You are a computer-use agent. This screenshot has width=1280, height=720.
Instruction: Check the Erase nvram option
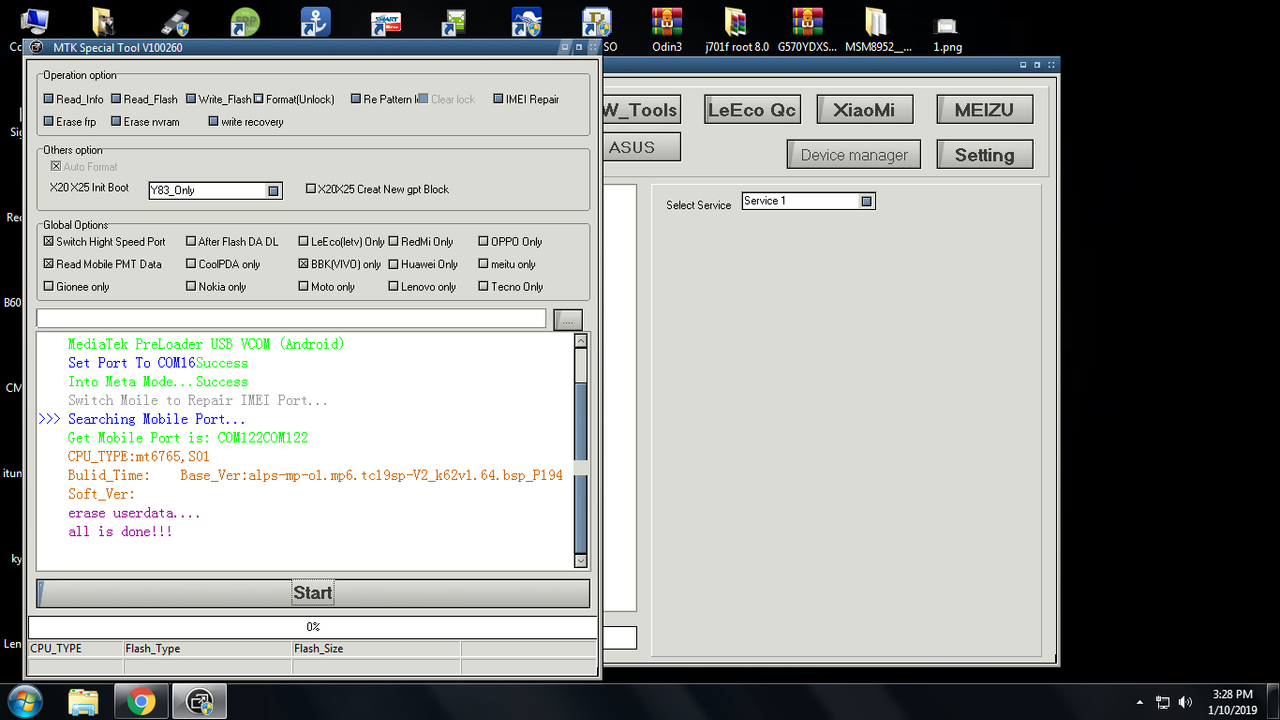coord(116,122)
